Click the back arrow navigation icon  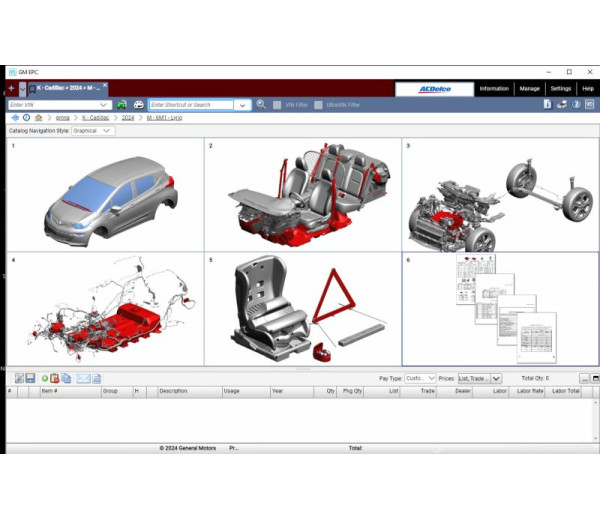(x=14, y=117)
